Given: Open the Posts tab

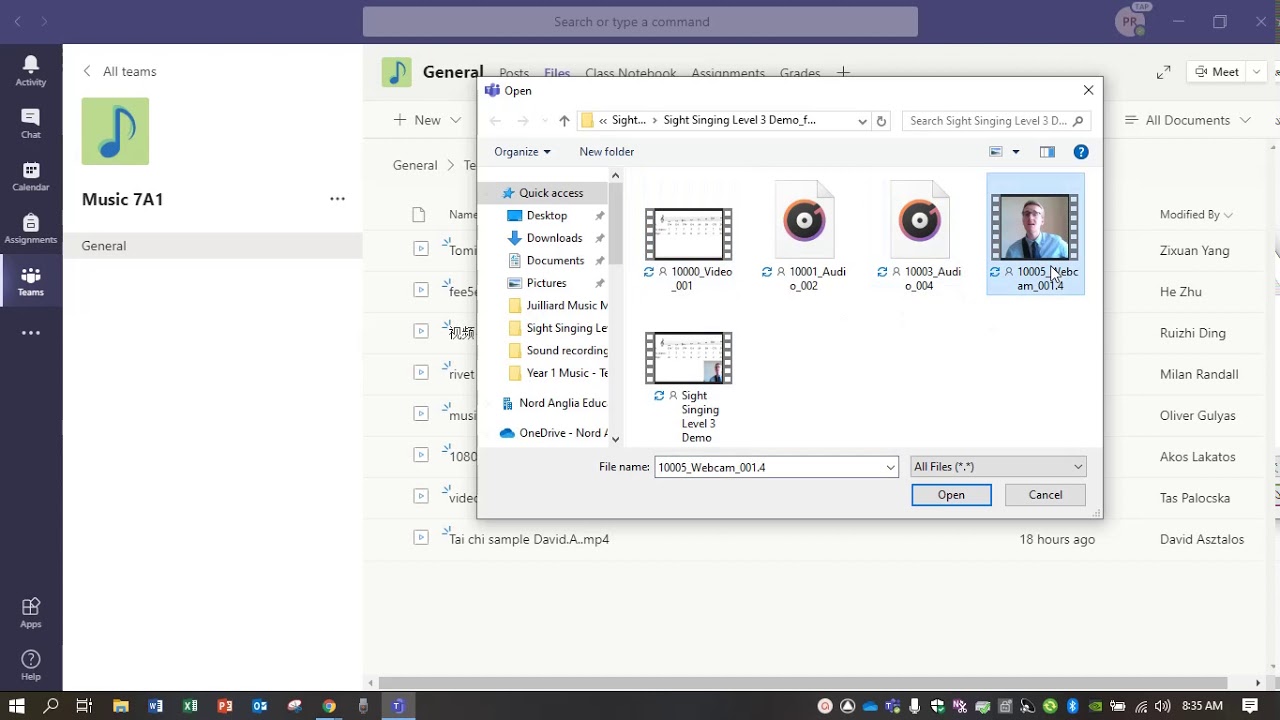Looking at the screenshot, I should point(514,73).
